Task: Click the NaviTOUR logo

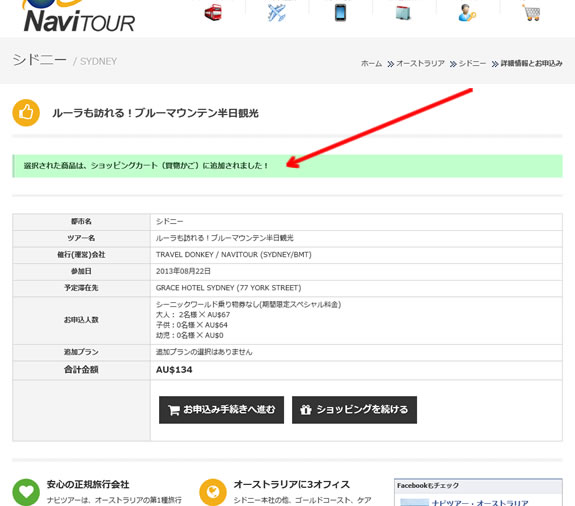Action: pos(79,16)
